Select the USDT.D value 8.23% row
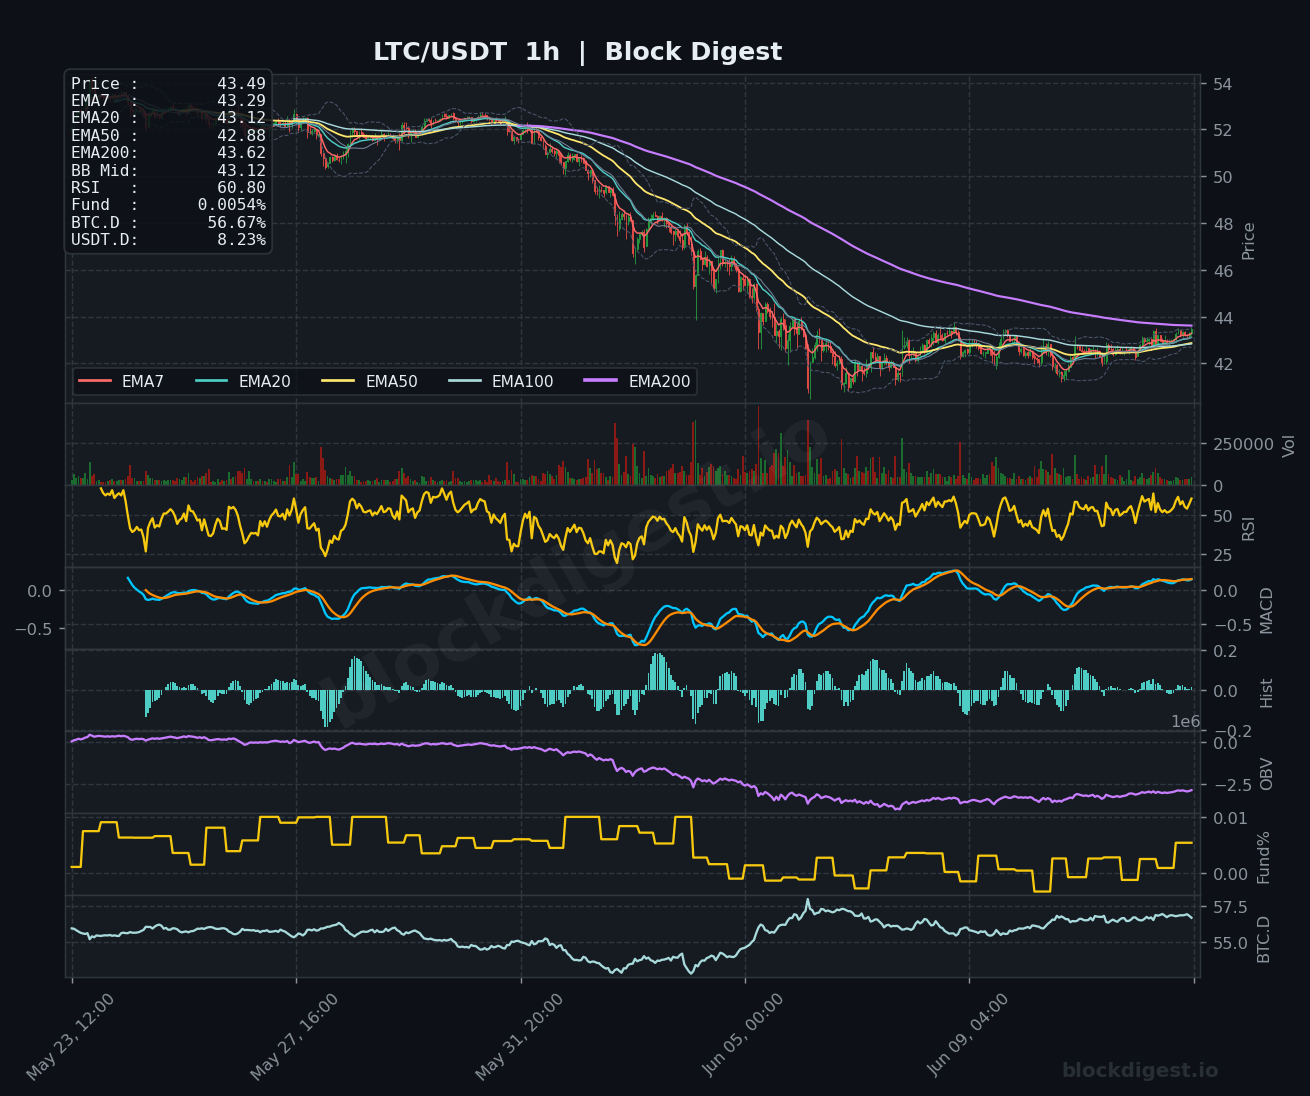Screen dimensions: 1310x1096 [x=168, y=240]
